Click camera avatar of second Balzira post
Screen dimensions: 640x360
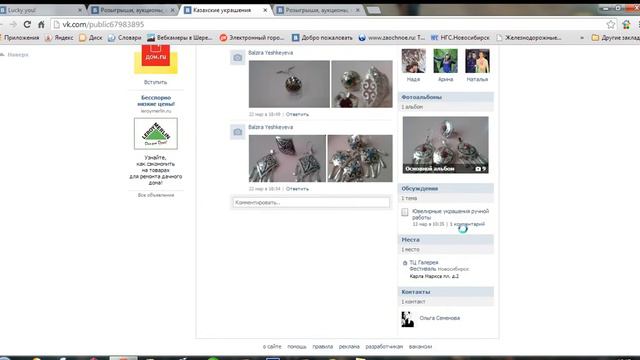tap(238, 132)
